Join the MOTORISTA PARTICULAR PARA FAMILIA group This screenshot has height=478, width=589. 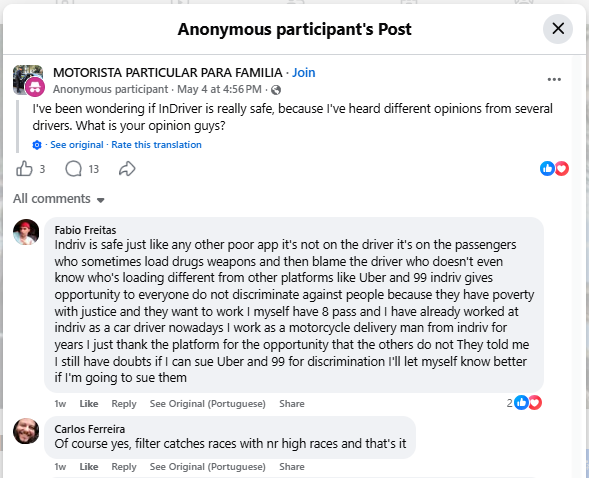click(x=304, y=72)
